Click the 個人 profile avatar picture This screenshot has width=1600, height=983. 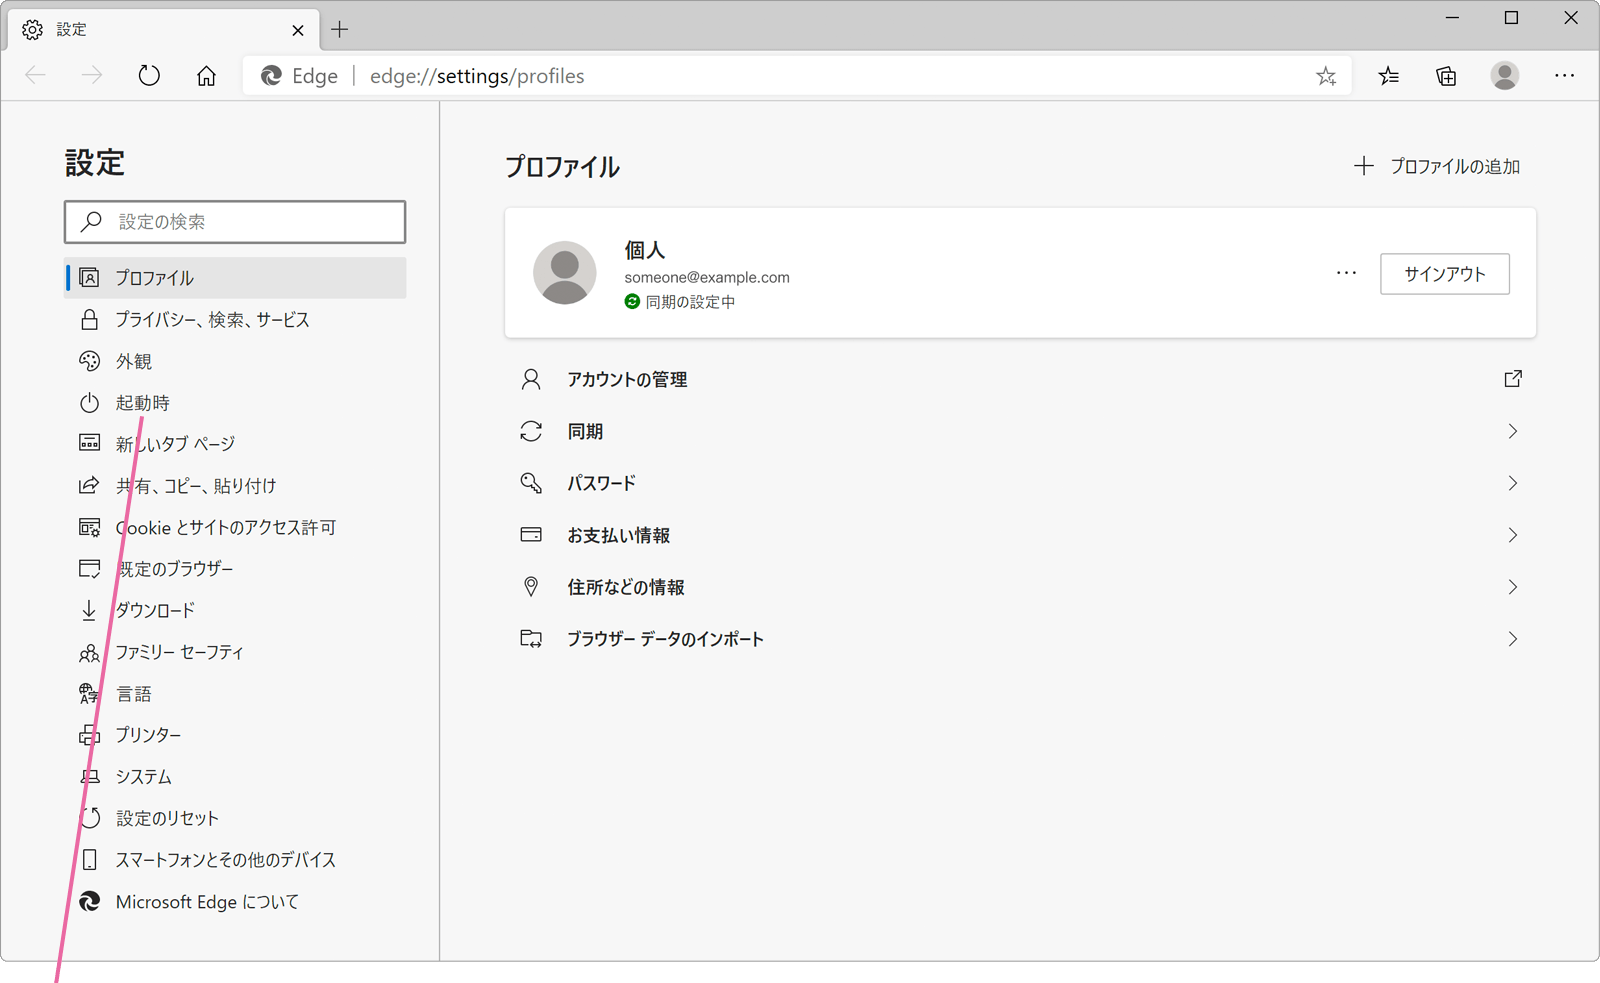tap(565, 272)
